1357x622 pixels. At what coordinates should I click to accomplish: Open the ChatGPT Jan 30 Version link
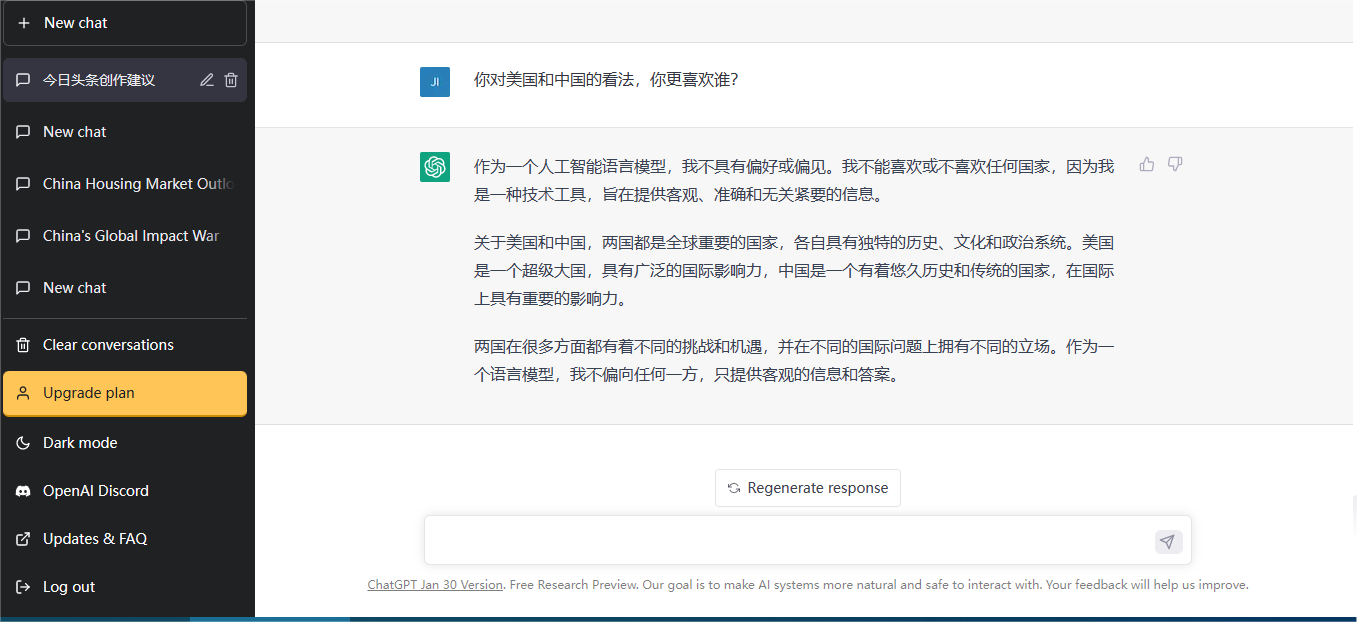point(435,585)
